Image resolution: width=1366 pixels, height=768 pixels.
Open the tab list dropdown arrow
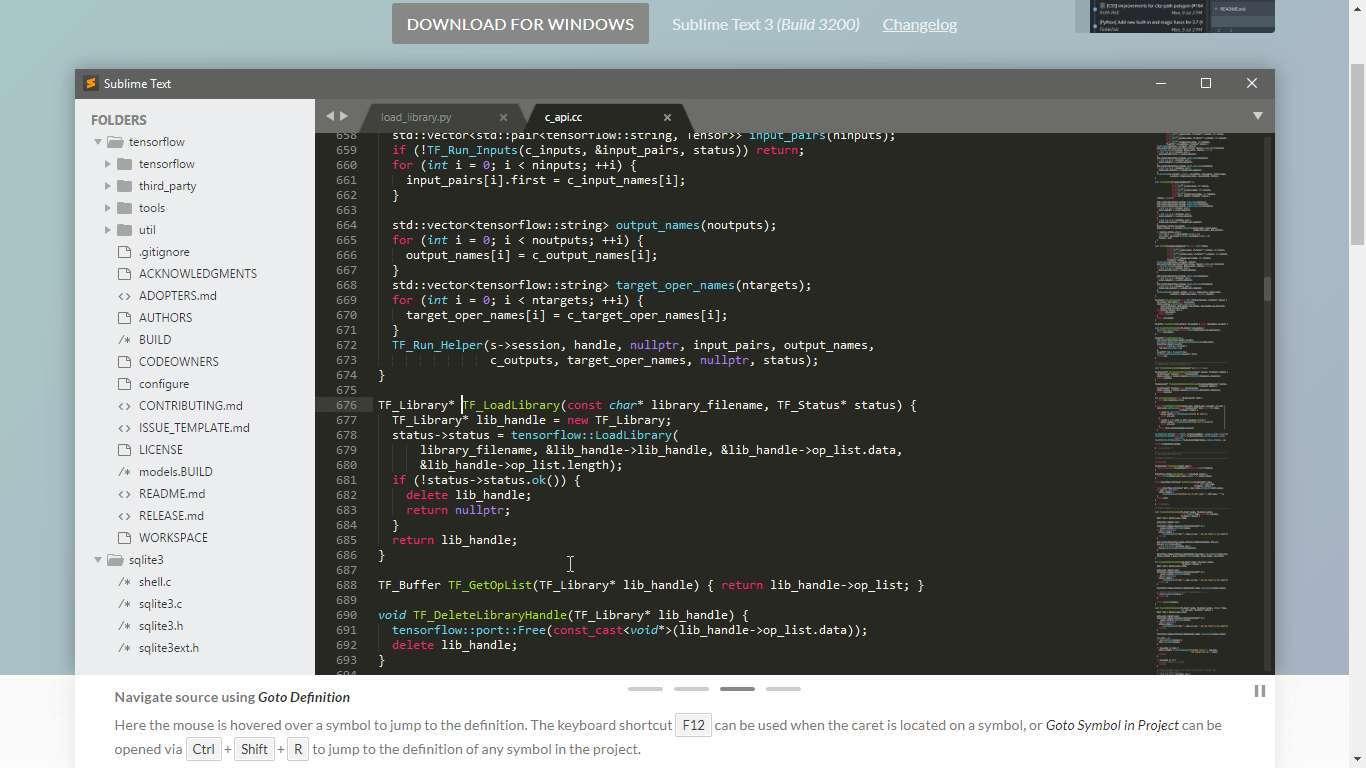pos(1258,116)
